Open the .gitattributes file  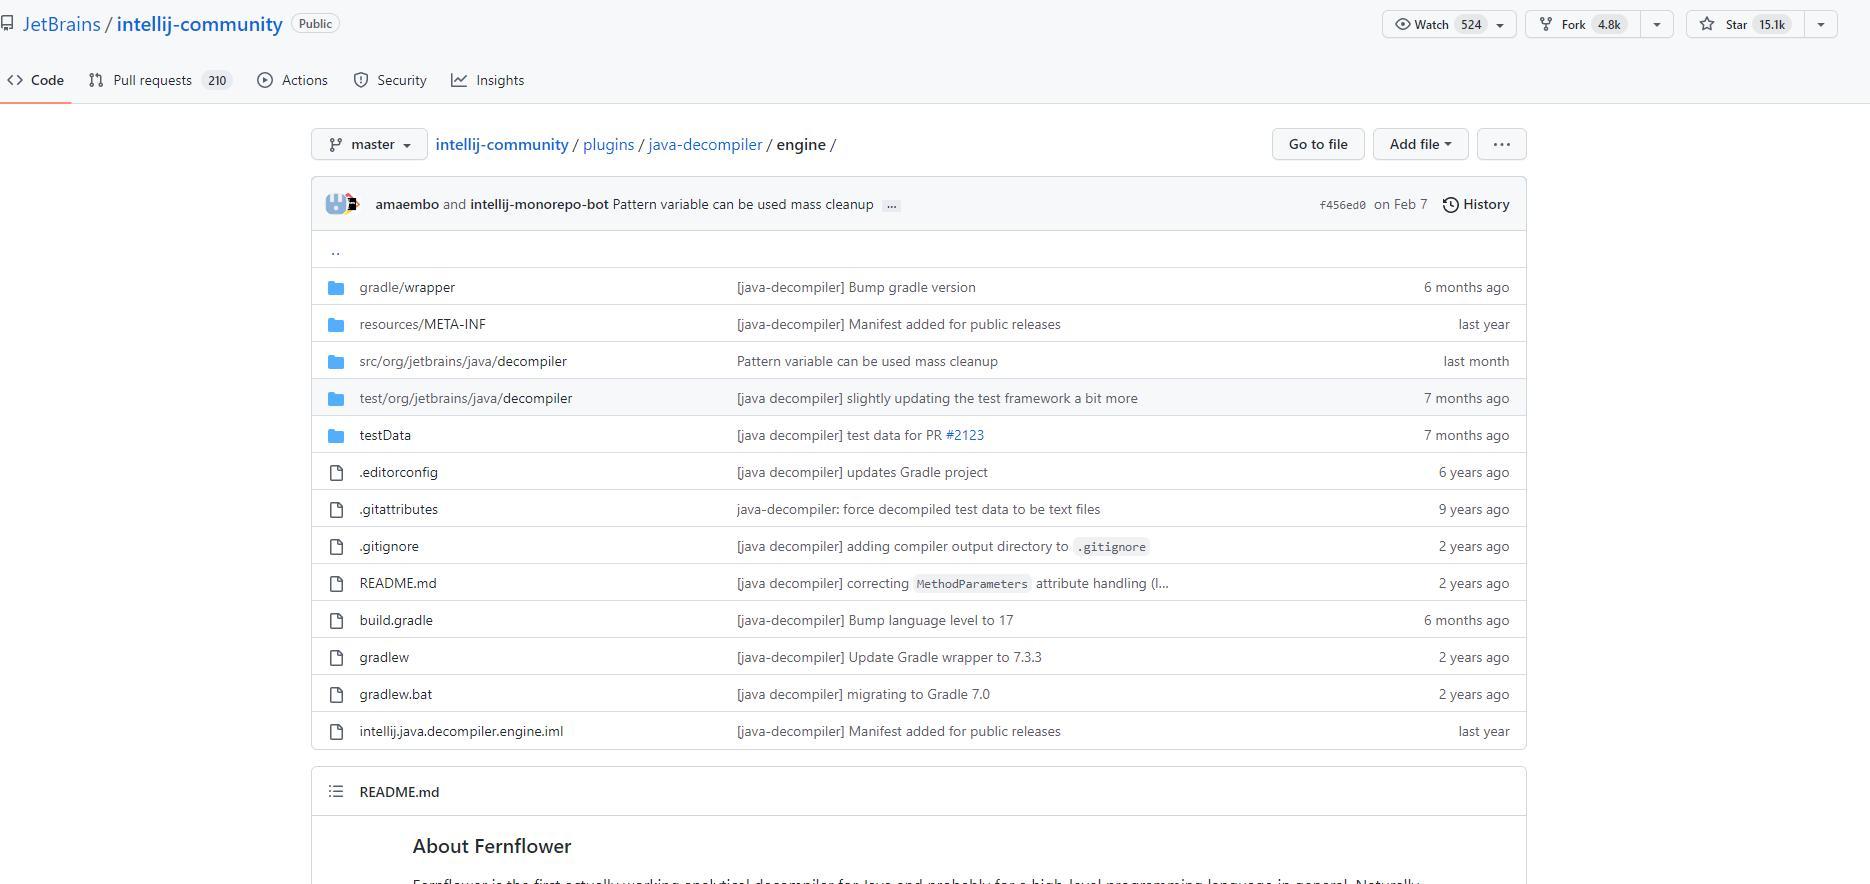(398, 509)
